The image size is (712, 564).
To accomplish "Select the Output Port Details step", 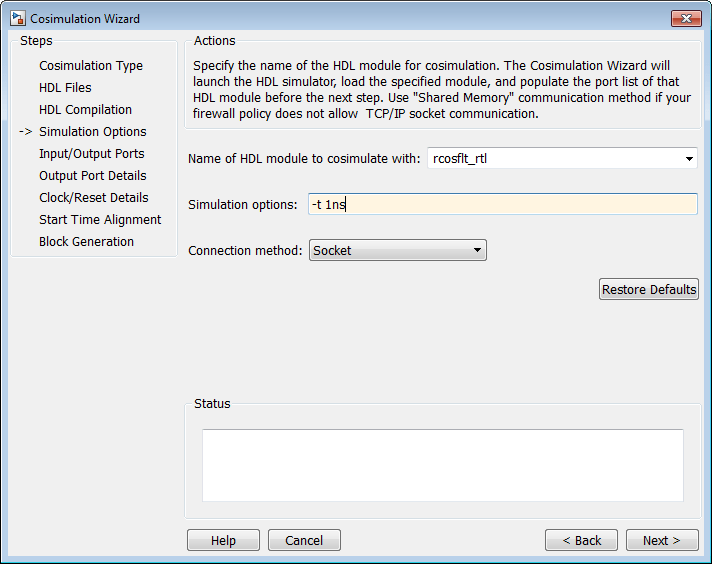I will click(x=92, y=176).
